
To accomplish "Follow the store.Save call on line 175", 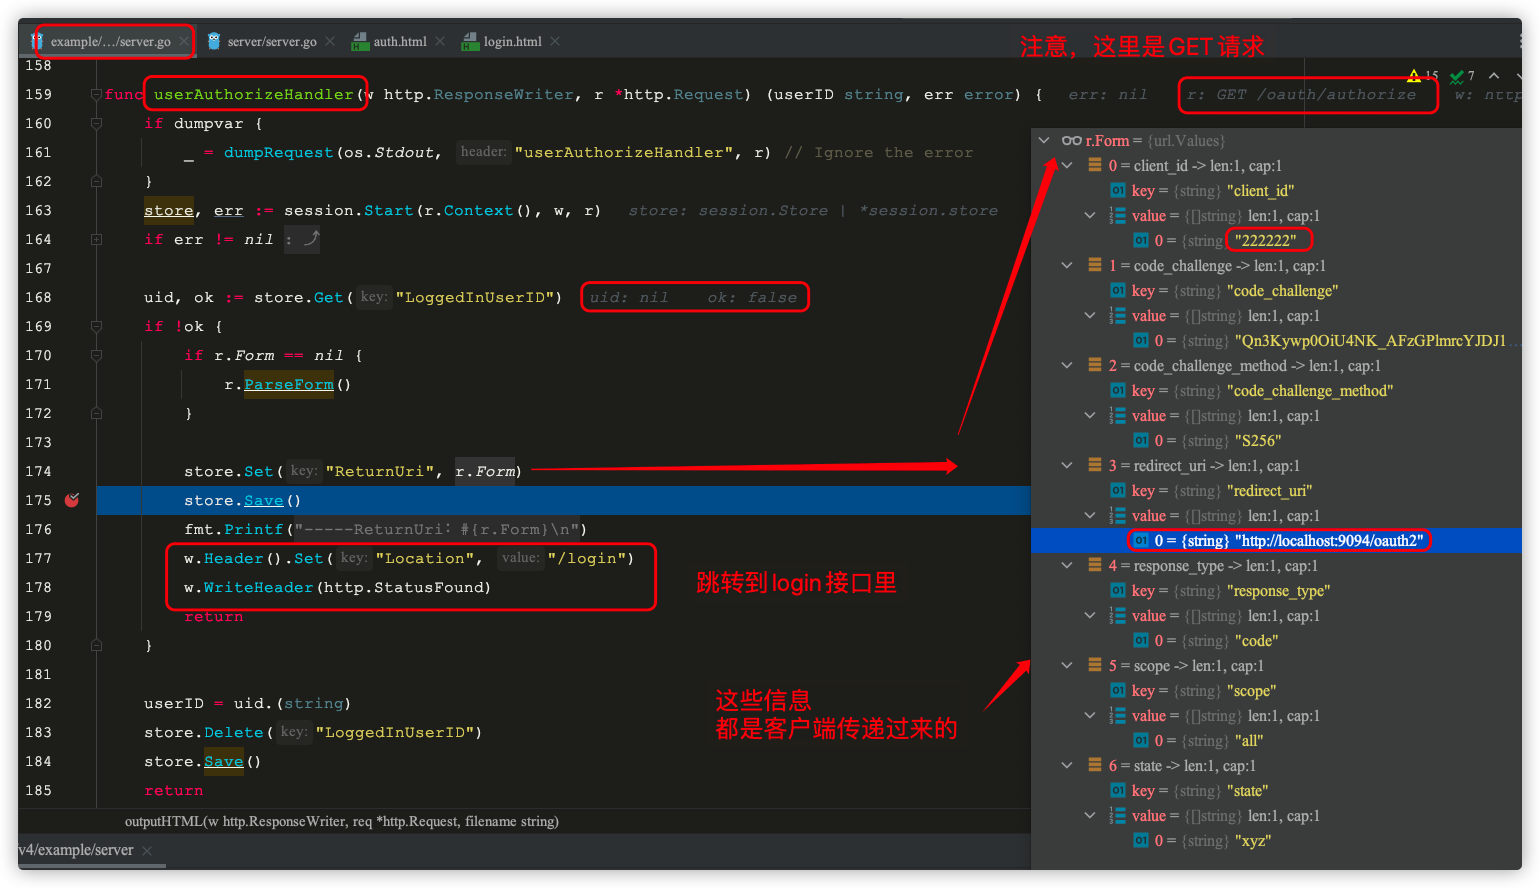I will (263, 501).
